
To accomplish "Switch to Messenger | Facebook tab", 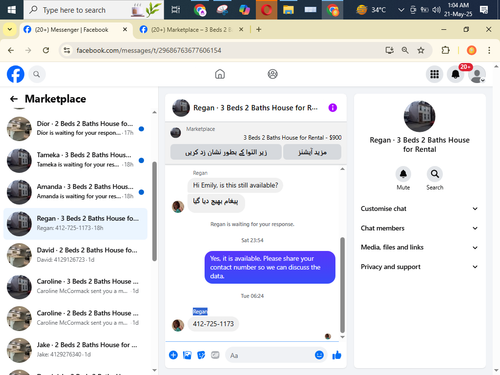I will tap(75, 30).
